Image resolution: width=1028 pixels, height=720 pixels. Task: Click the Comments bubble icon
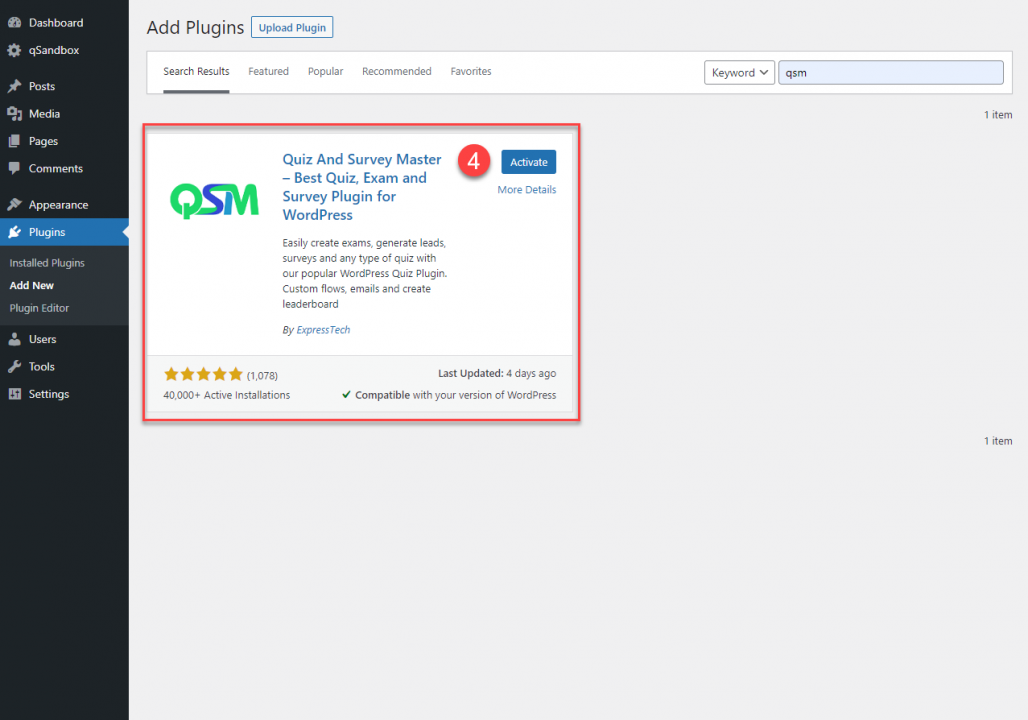15,168
